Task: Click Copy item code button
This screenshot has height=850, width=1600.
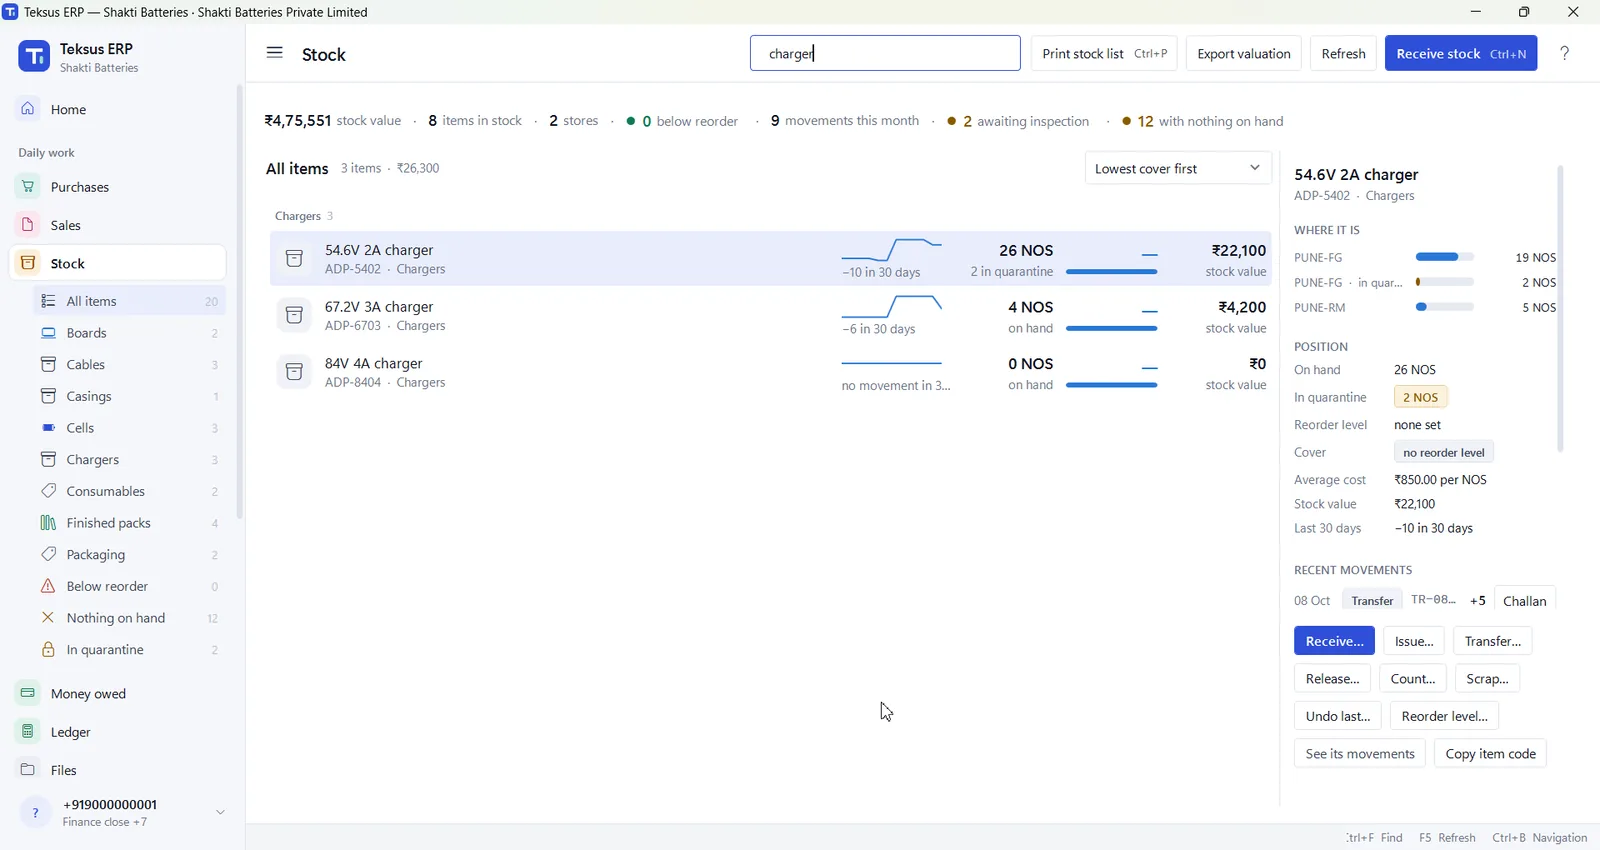Action: click(1490, 754)
